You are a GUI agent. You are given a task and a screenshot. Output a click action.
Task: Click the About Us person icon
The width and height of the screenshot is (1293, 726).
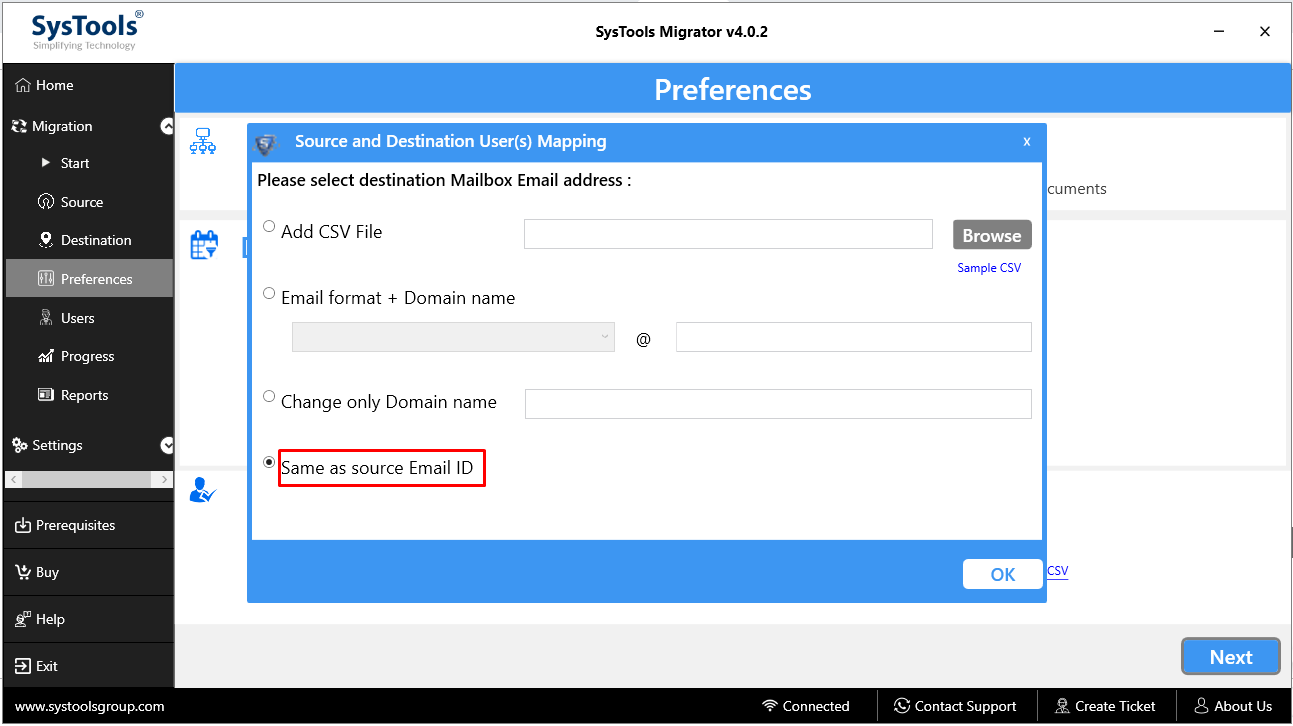coord(1201,706)
